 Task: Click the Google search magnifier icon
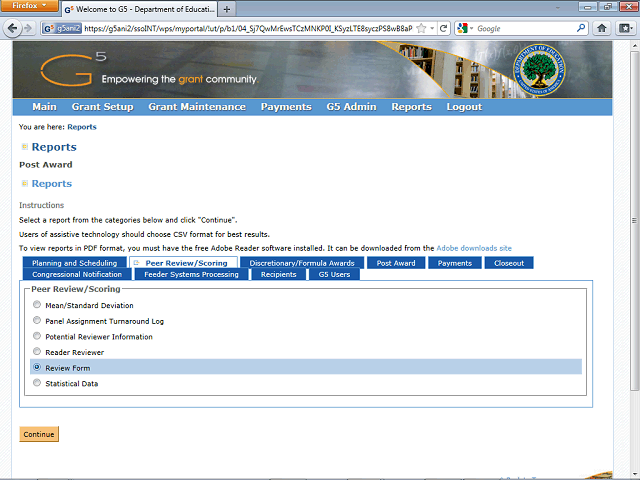coord(581,28)
